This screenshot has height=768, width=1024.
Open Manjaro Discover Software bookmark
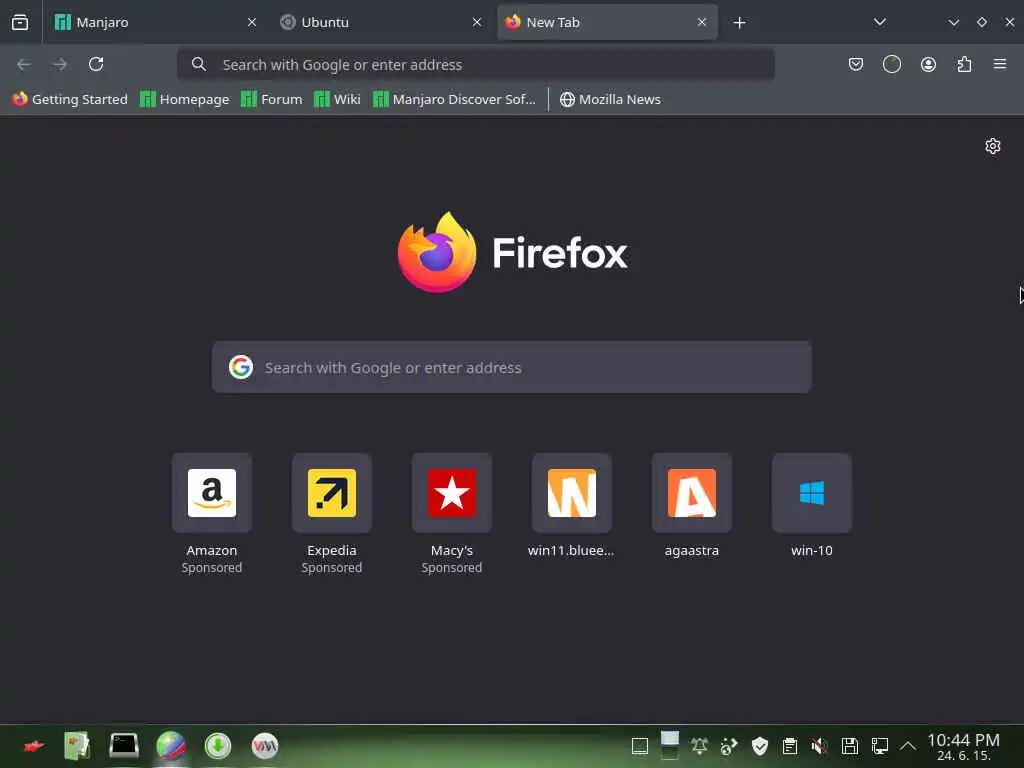coord(455,99)
